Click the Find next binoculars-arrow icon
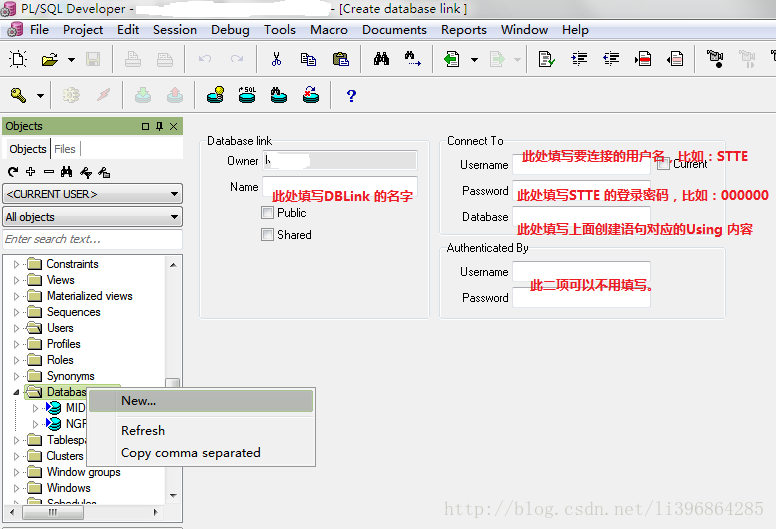Screen dimensions: 776x529 412,59
